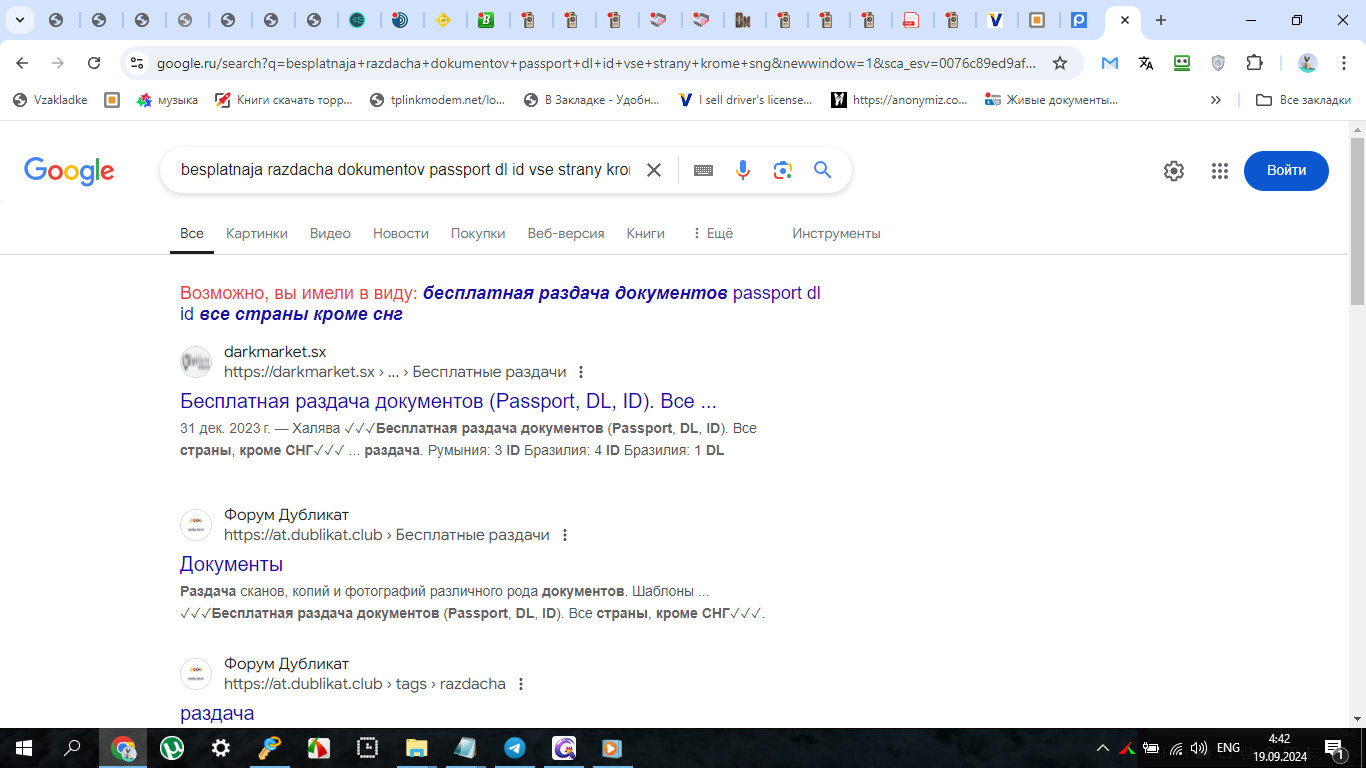Click the Google Translate extension icon
1366x768 pixels.
(1146, 63)
